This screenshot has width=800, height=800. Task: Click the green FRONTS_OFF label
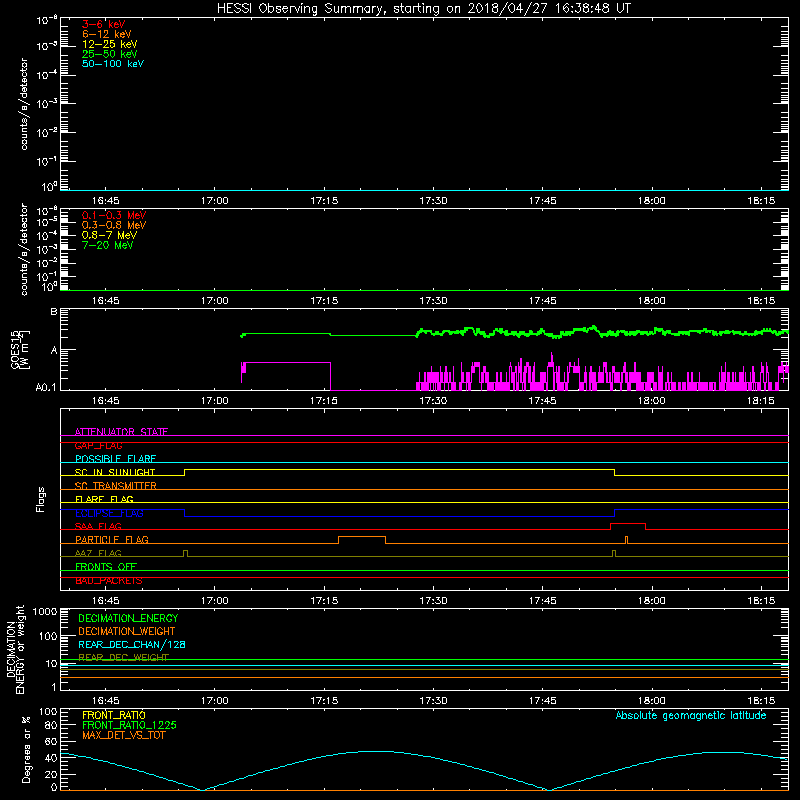coord(106,566)
